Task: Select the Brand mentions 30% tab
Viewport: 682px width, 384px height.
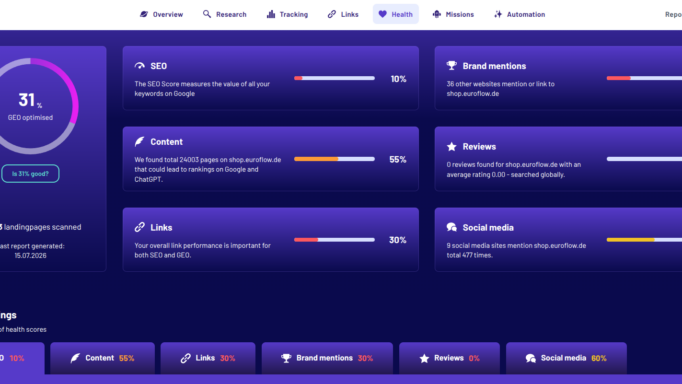Action: pyautogui.click(x=327, y=358)
